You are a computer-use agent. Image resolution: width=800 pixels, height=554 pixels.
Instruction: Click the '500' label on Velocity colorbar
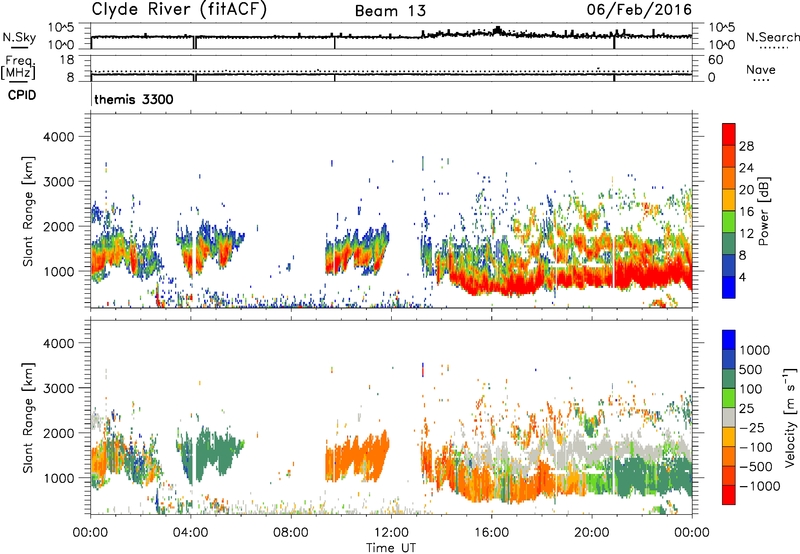pos(751,369)
